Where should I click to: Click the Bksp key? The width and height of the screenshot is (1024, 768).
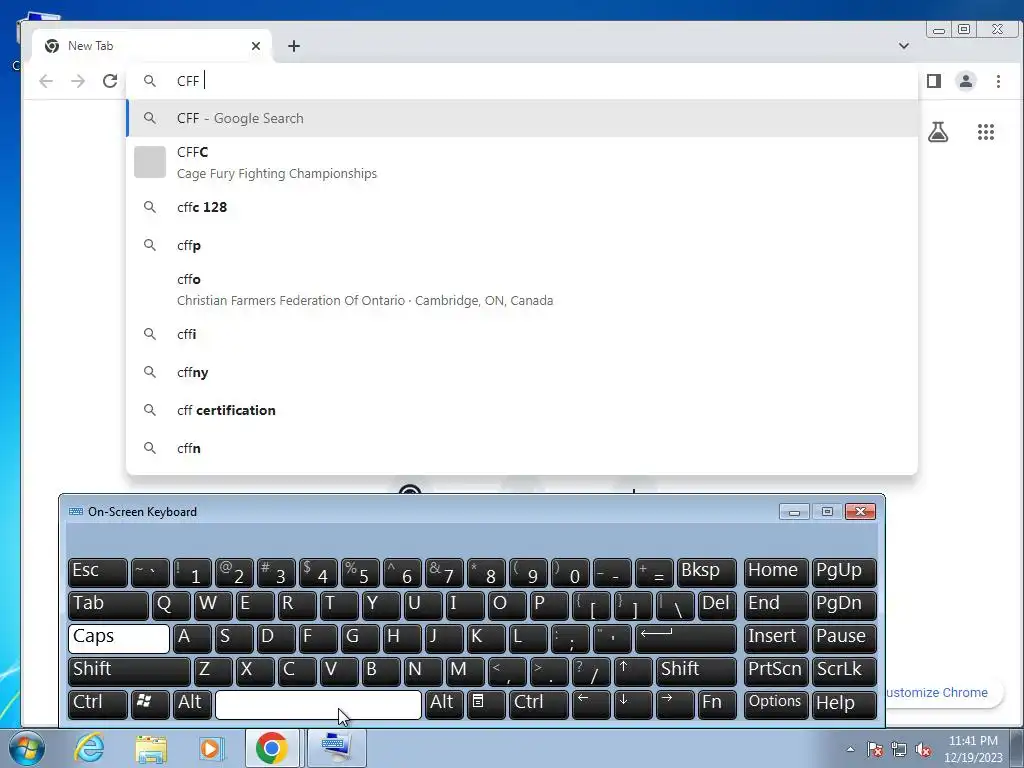(x=707, y=572)
